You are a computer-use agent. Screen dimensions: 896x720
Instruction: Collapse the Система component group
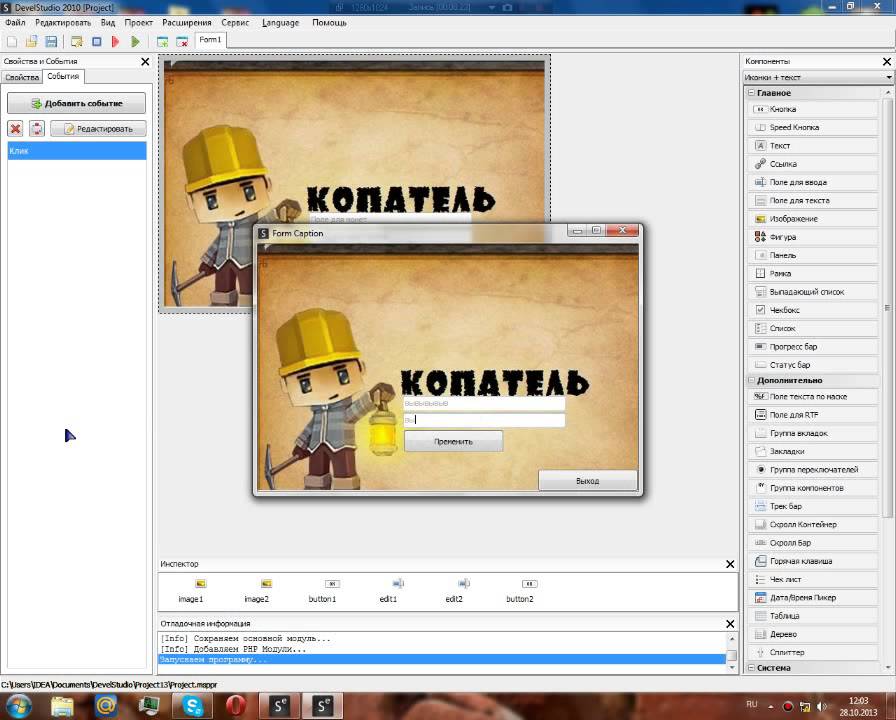click(751, 667)
